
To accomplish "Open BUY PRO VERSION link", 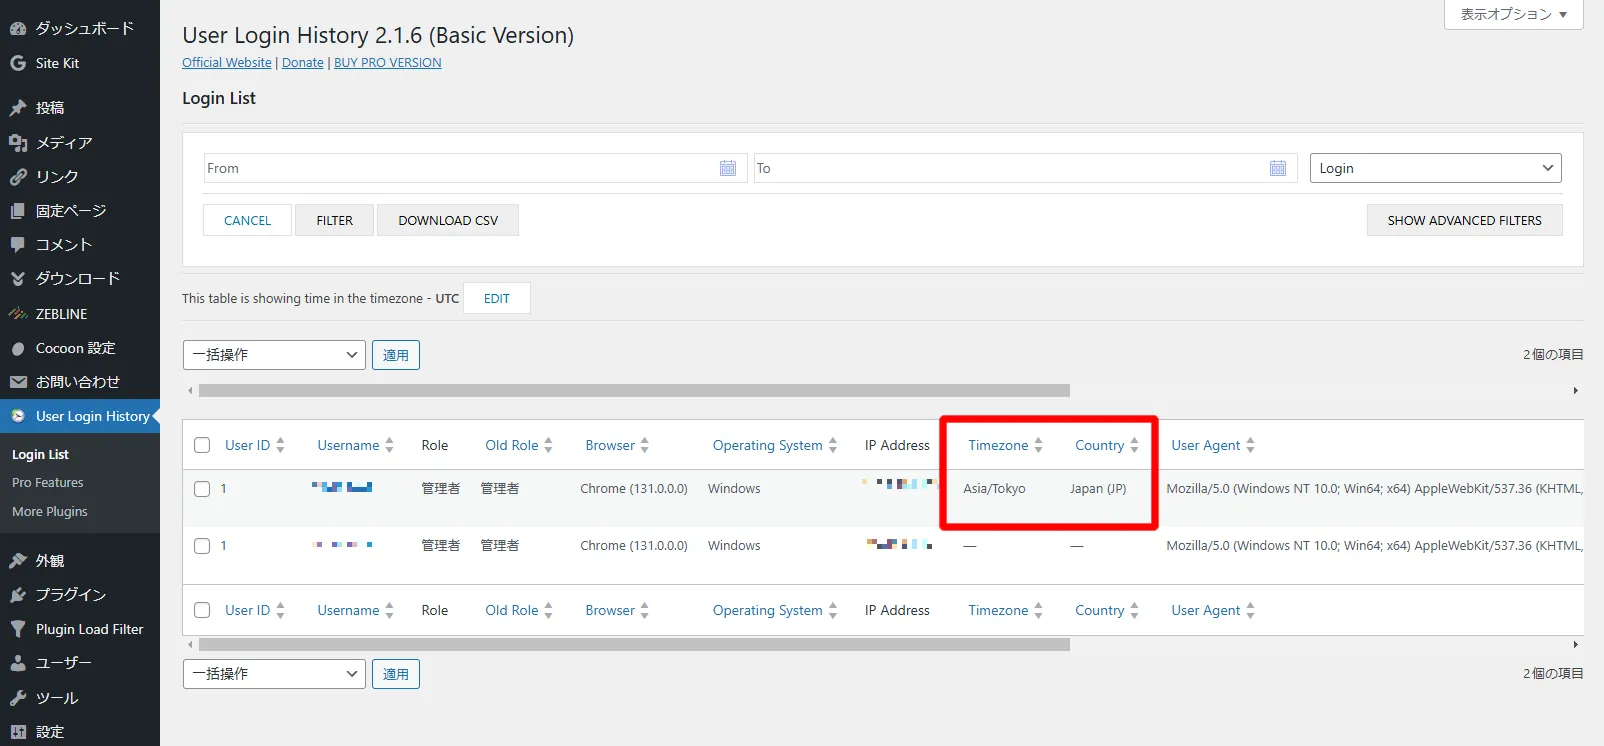I will pyautogui.click(x=388, y=62).
